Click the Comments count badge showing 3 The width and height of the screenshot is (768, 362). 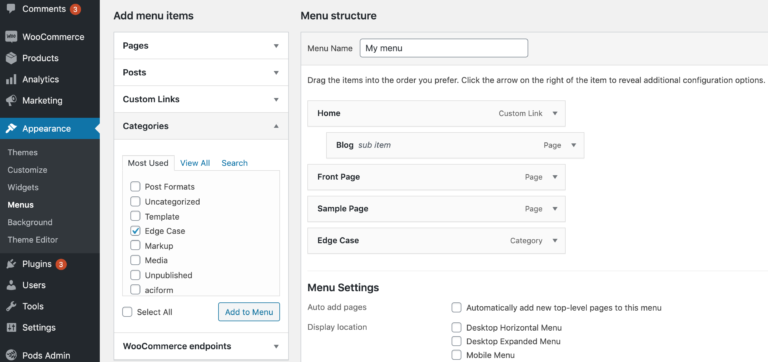75,9
